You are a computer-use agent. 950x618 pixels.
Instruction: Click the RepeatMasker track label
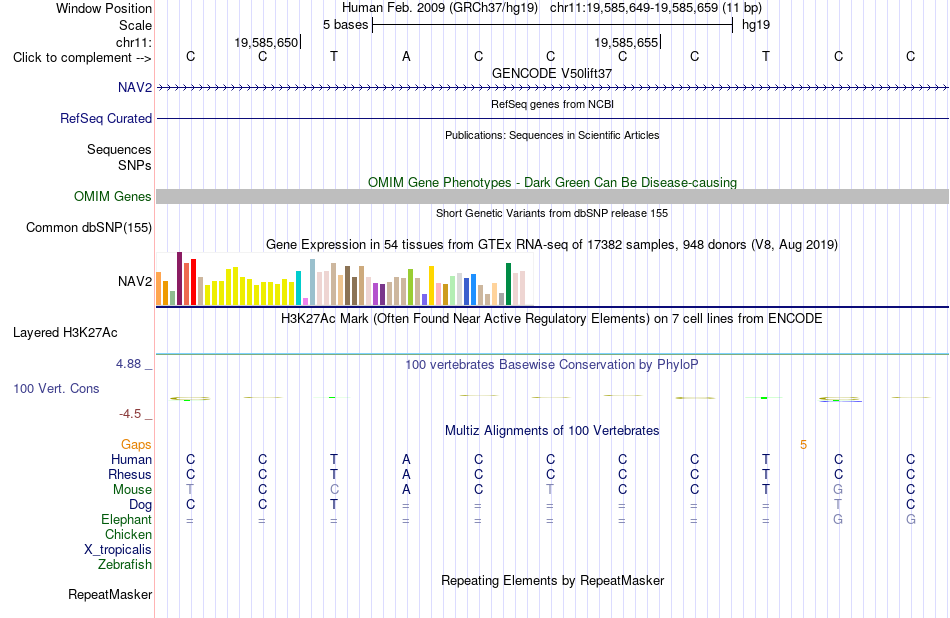click(110, 594)
